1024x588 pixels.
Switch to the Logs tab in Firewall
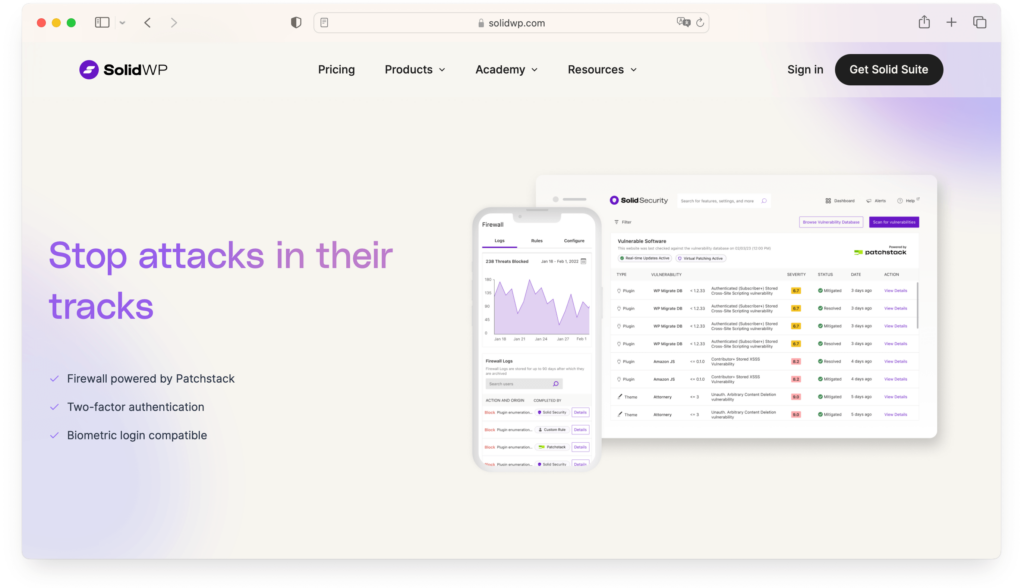coord(500,241)
